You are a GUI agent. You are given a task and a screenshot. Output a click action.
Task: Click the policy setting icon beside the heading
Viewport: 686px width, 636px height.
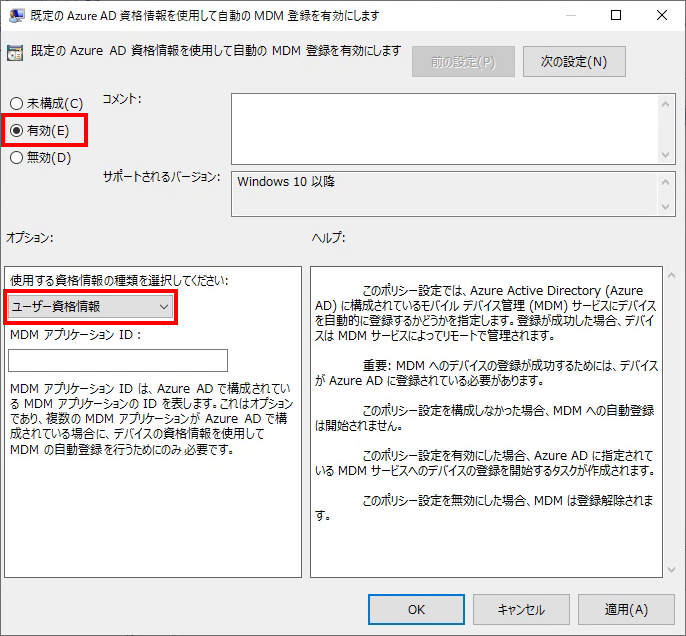click(x=15, y=53)
